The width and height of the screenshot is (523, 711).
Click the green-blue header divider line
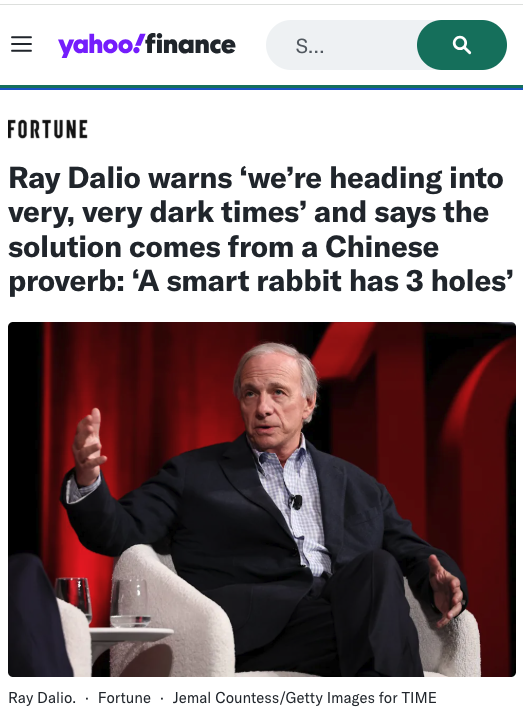pos(261,88)
